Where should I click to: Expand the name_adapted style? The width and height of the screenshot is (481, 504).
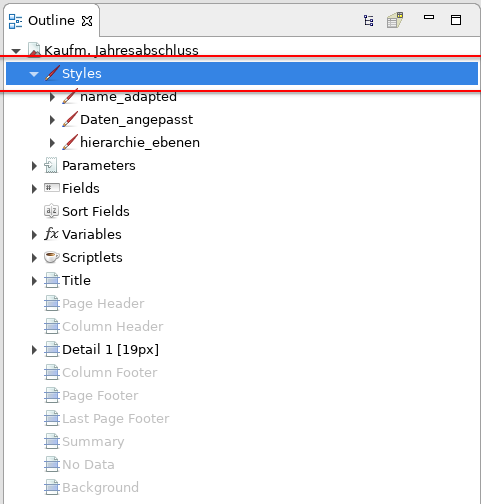[x=52, y=97]
